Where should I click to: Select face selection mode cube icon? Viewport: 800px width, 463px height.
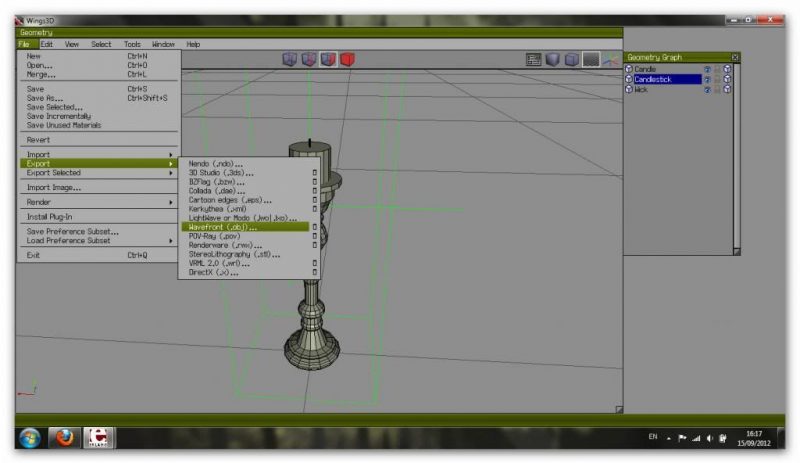327,60
